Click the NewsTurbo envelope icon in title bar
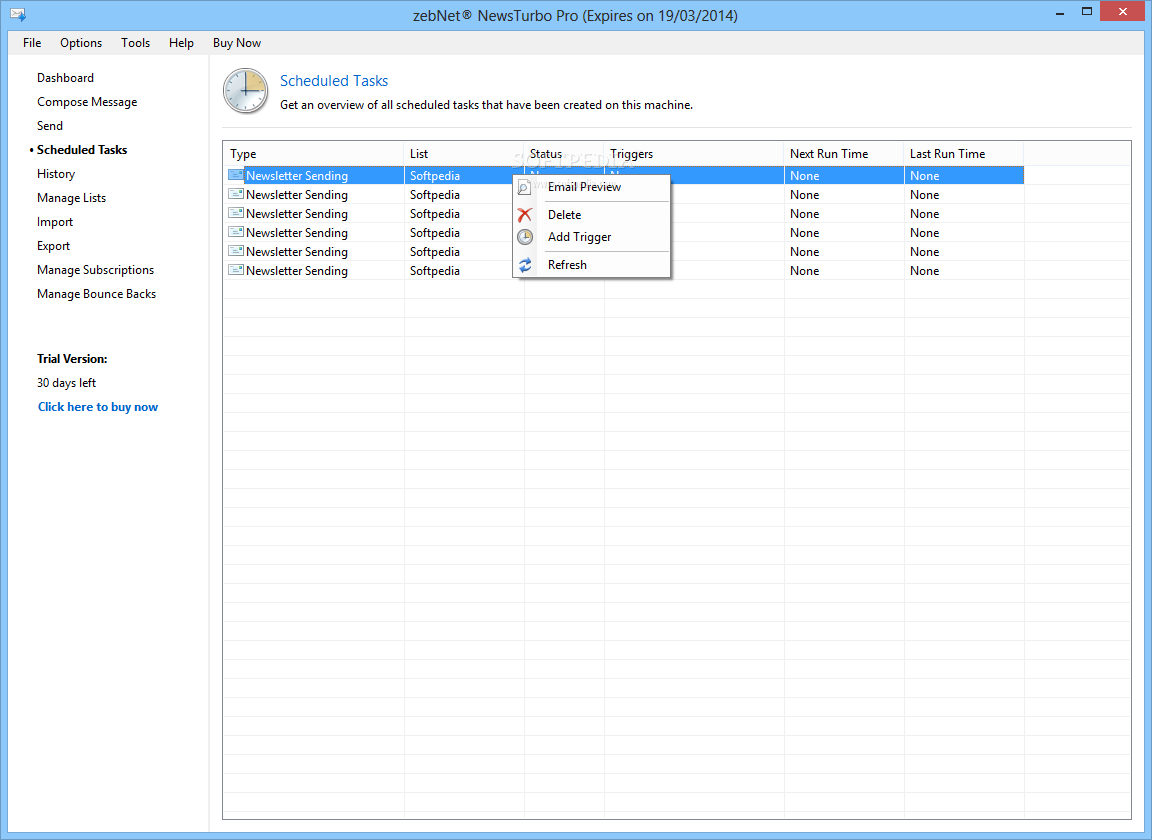The image size is (1152, 840). pos(18,15)
